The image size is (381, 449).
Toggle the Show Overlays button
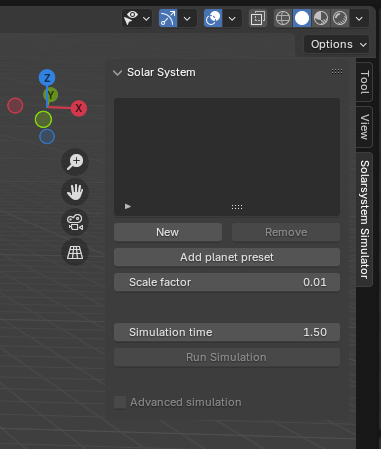(213, 18)
